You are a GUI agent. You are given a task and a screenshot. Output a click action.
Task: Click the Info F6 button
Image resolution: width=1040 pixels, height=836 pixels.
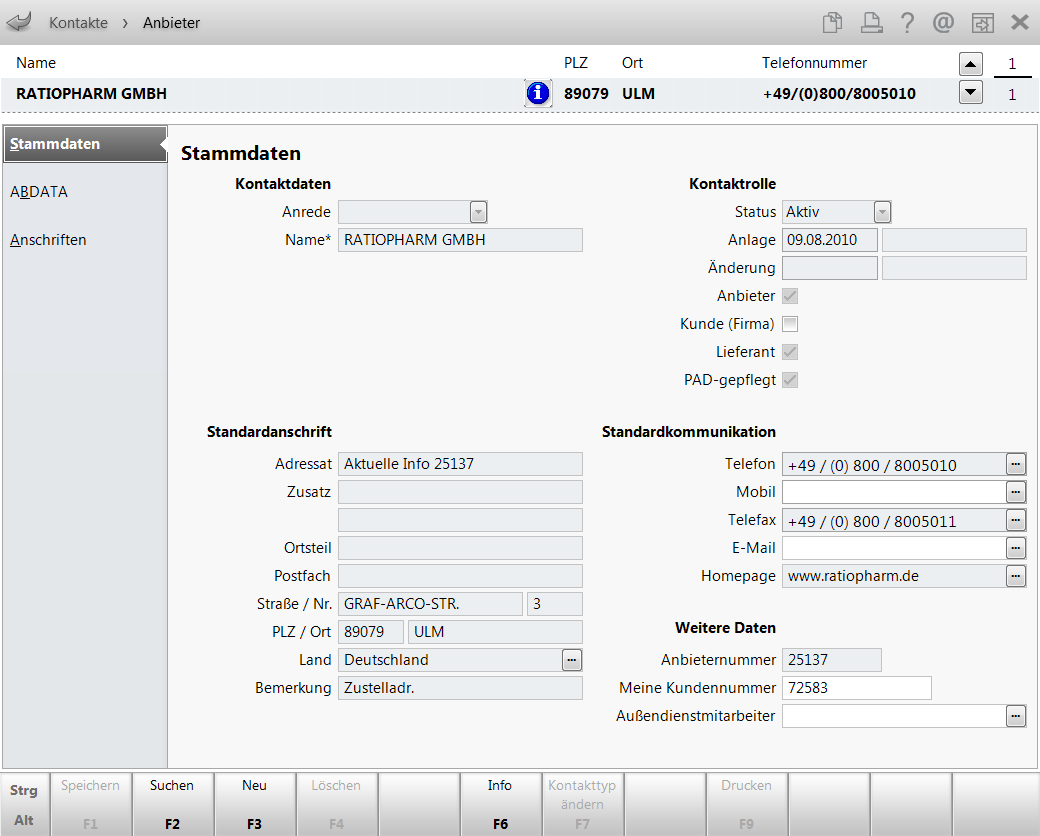point(500,804)
